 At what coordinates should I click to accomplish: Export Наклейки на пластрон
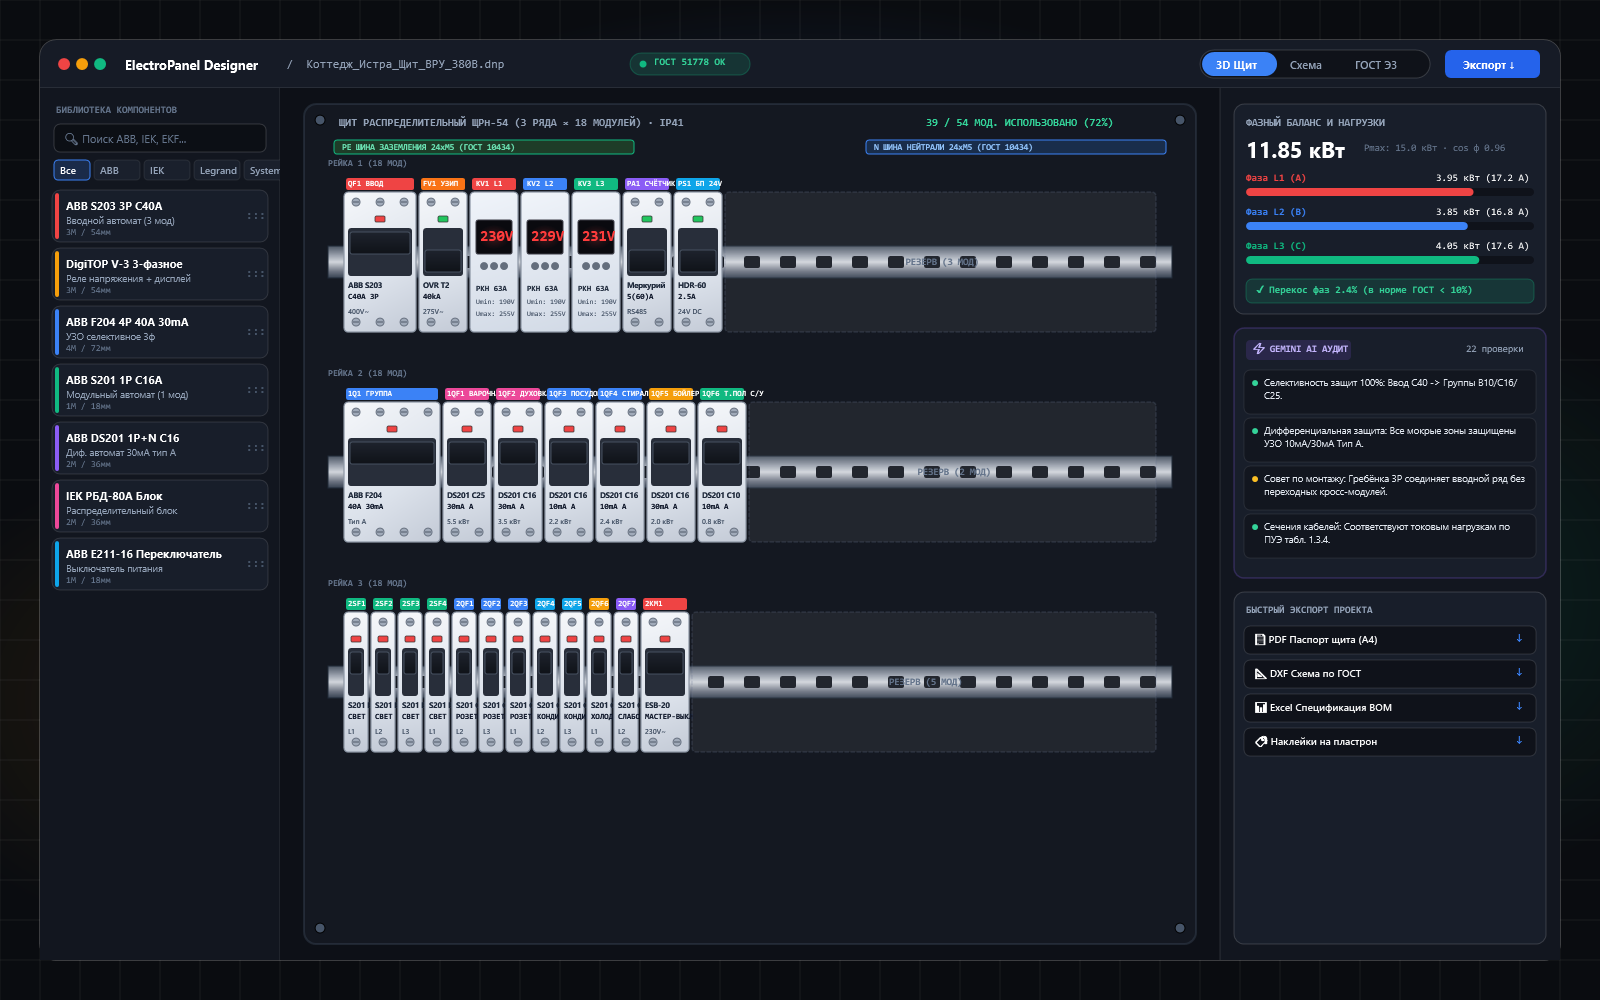[1390, 742]
